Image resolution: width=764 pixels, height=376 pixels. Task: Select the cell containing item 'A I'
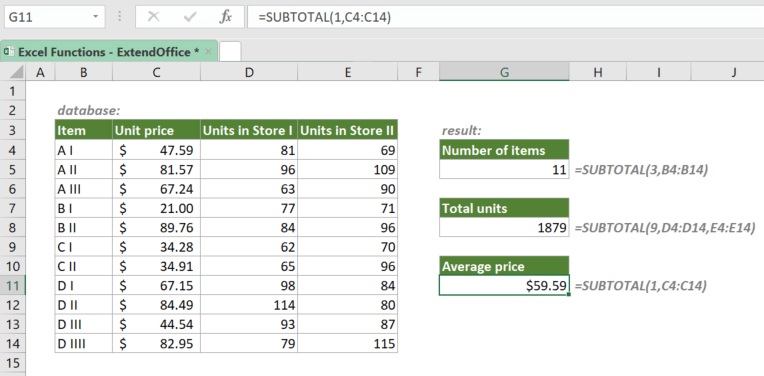coord(84,150)
